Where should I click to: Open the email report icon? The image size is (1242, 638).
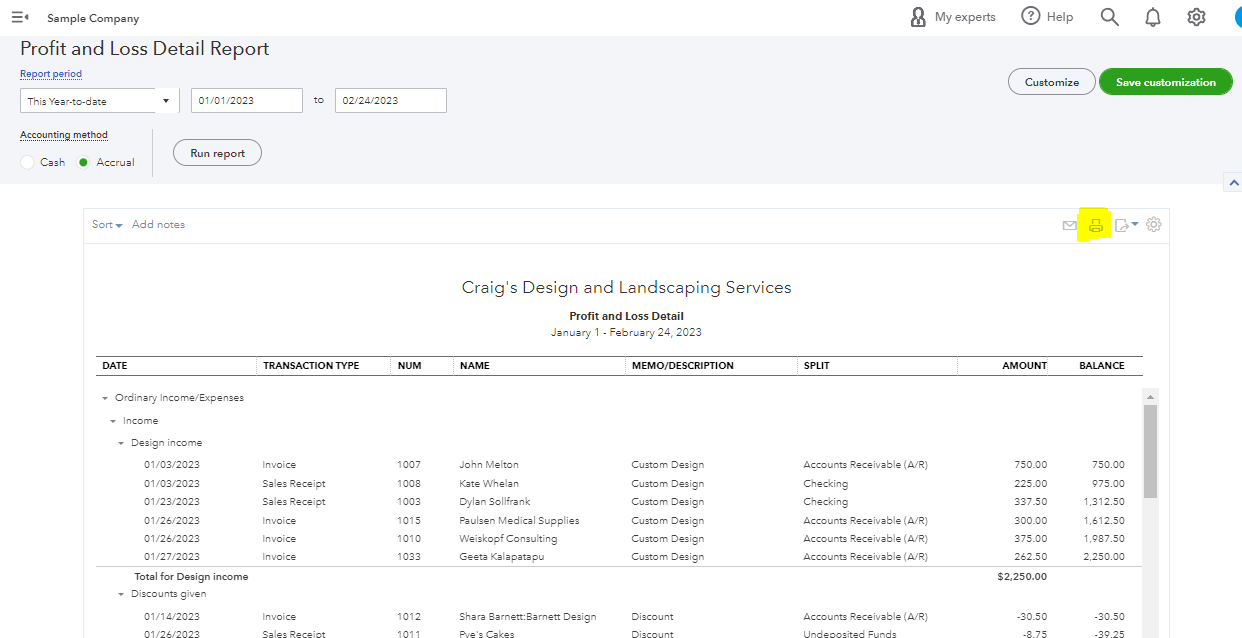[1069, 224]
